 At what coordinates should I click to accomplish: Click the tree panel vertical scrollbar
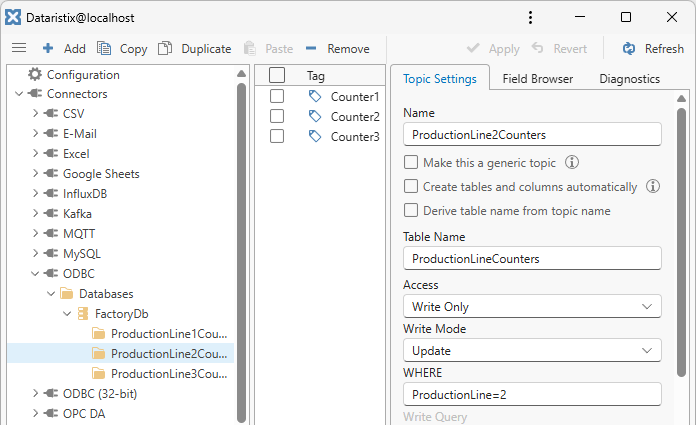point(241,252)
